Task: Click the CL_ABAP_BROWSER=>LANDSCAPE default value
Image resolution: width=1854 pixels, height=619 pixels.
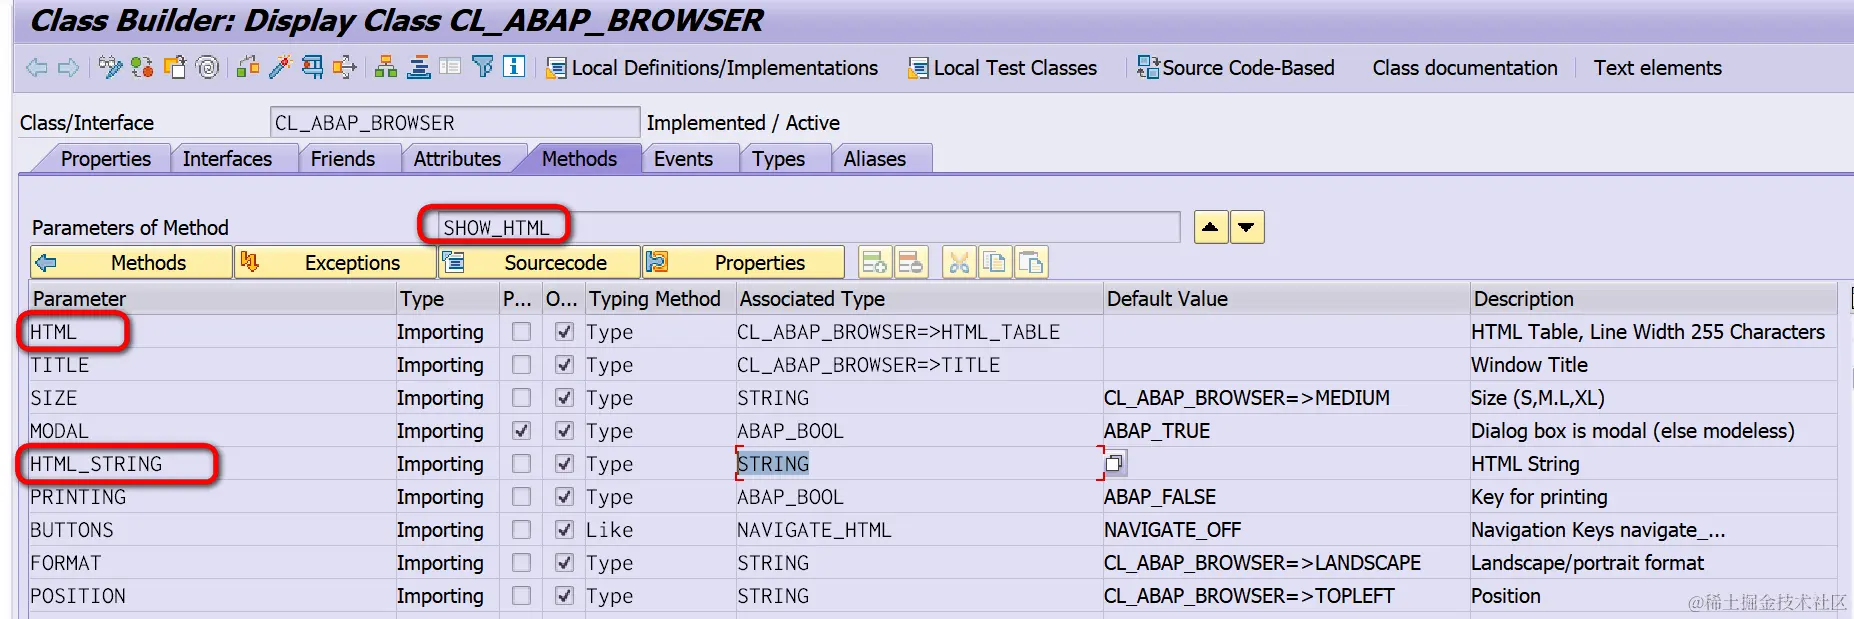Action: 1285,562
